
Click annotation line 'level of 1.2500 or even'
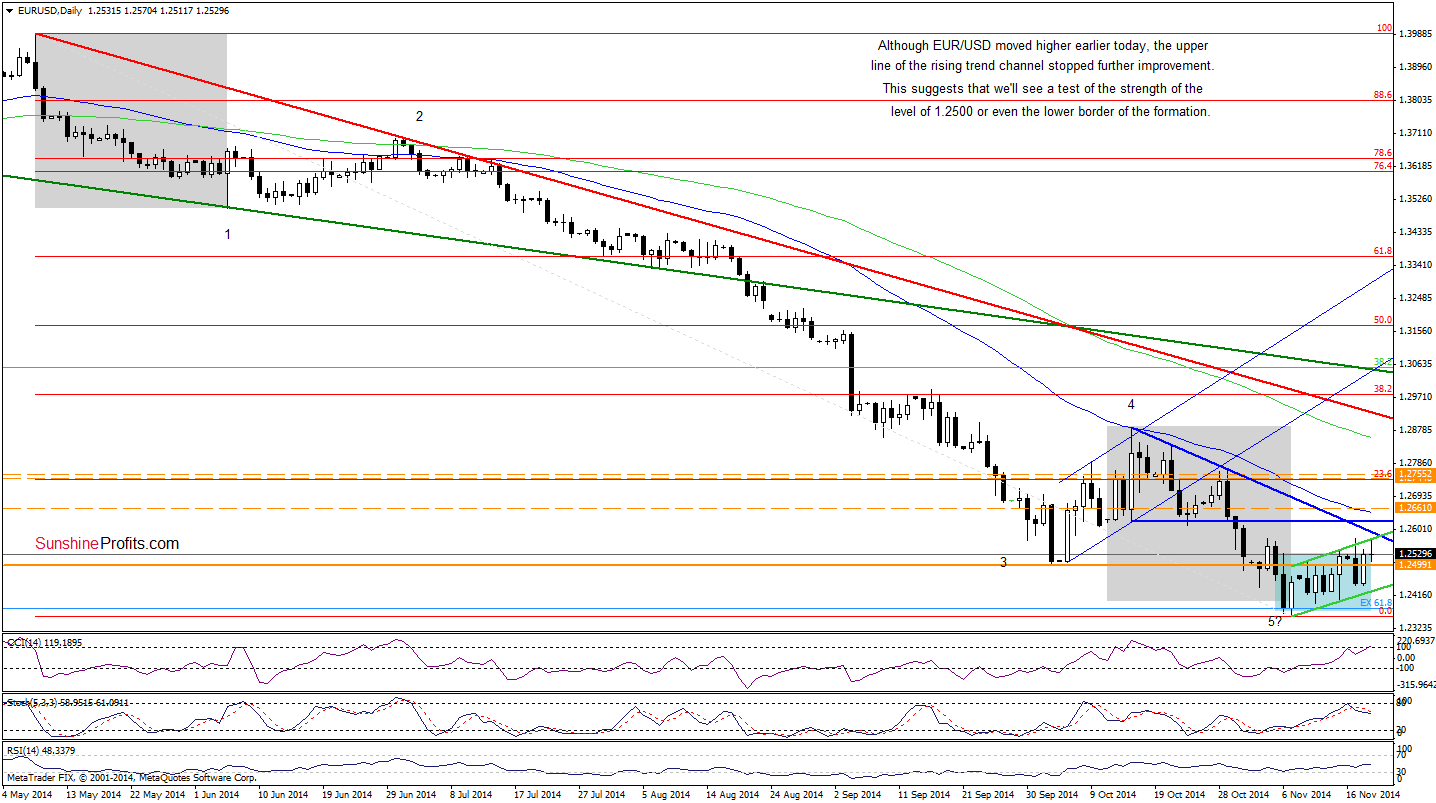click(x=1051, y=111)
